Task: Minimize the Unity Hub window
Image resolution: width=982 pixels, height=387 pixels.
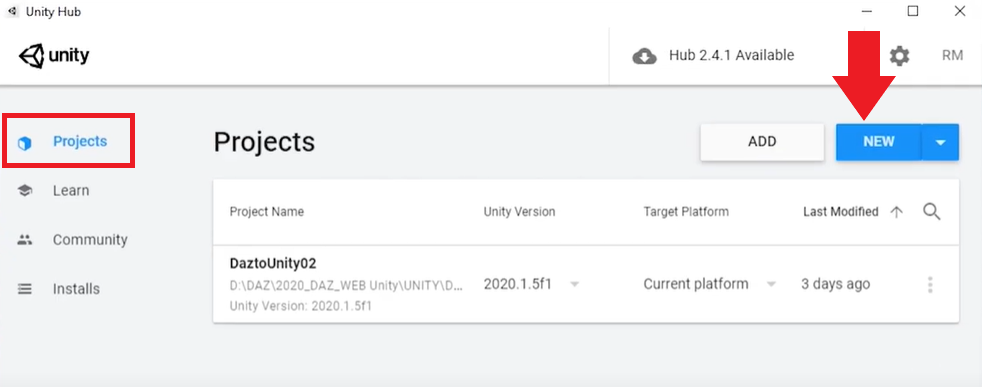Action: (x=867, y=11)
